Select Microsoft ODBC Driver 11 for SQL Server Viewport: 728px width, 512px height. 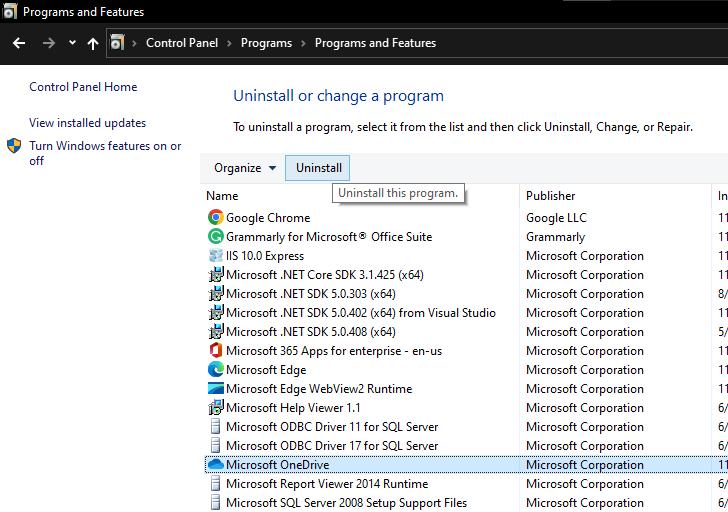(332, 427)
